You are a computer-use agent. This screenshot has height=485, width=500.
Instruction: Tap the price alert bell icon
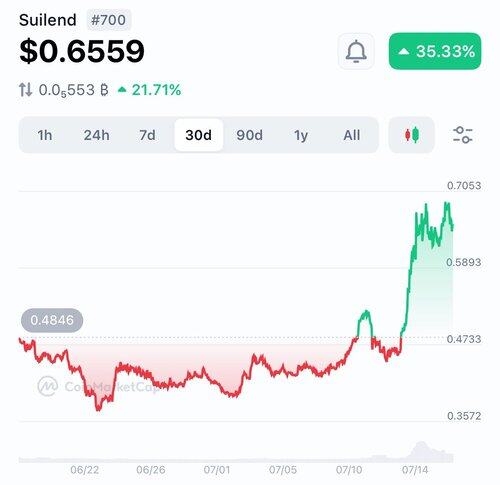356,51
